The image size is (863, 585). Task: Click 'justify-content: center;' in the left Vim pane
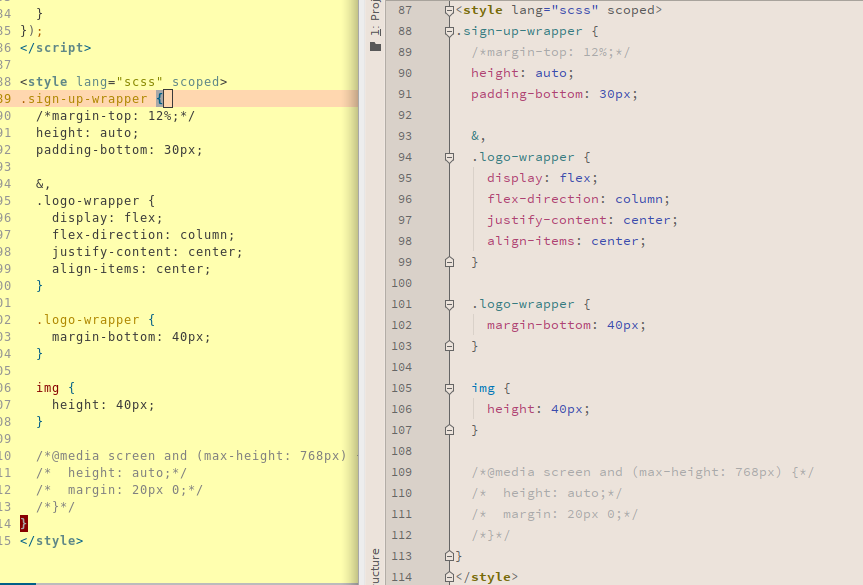[x=148, y=252]
